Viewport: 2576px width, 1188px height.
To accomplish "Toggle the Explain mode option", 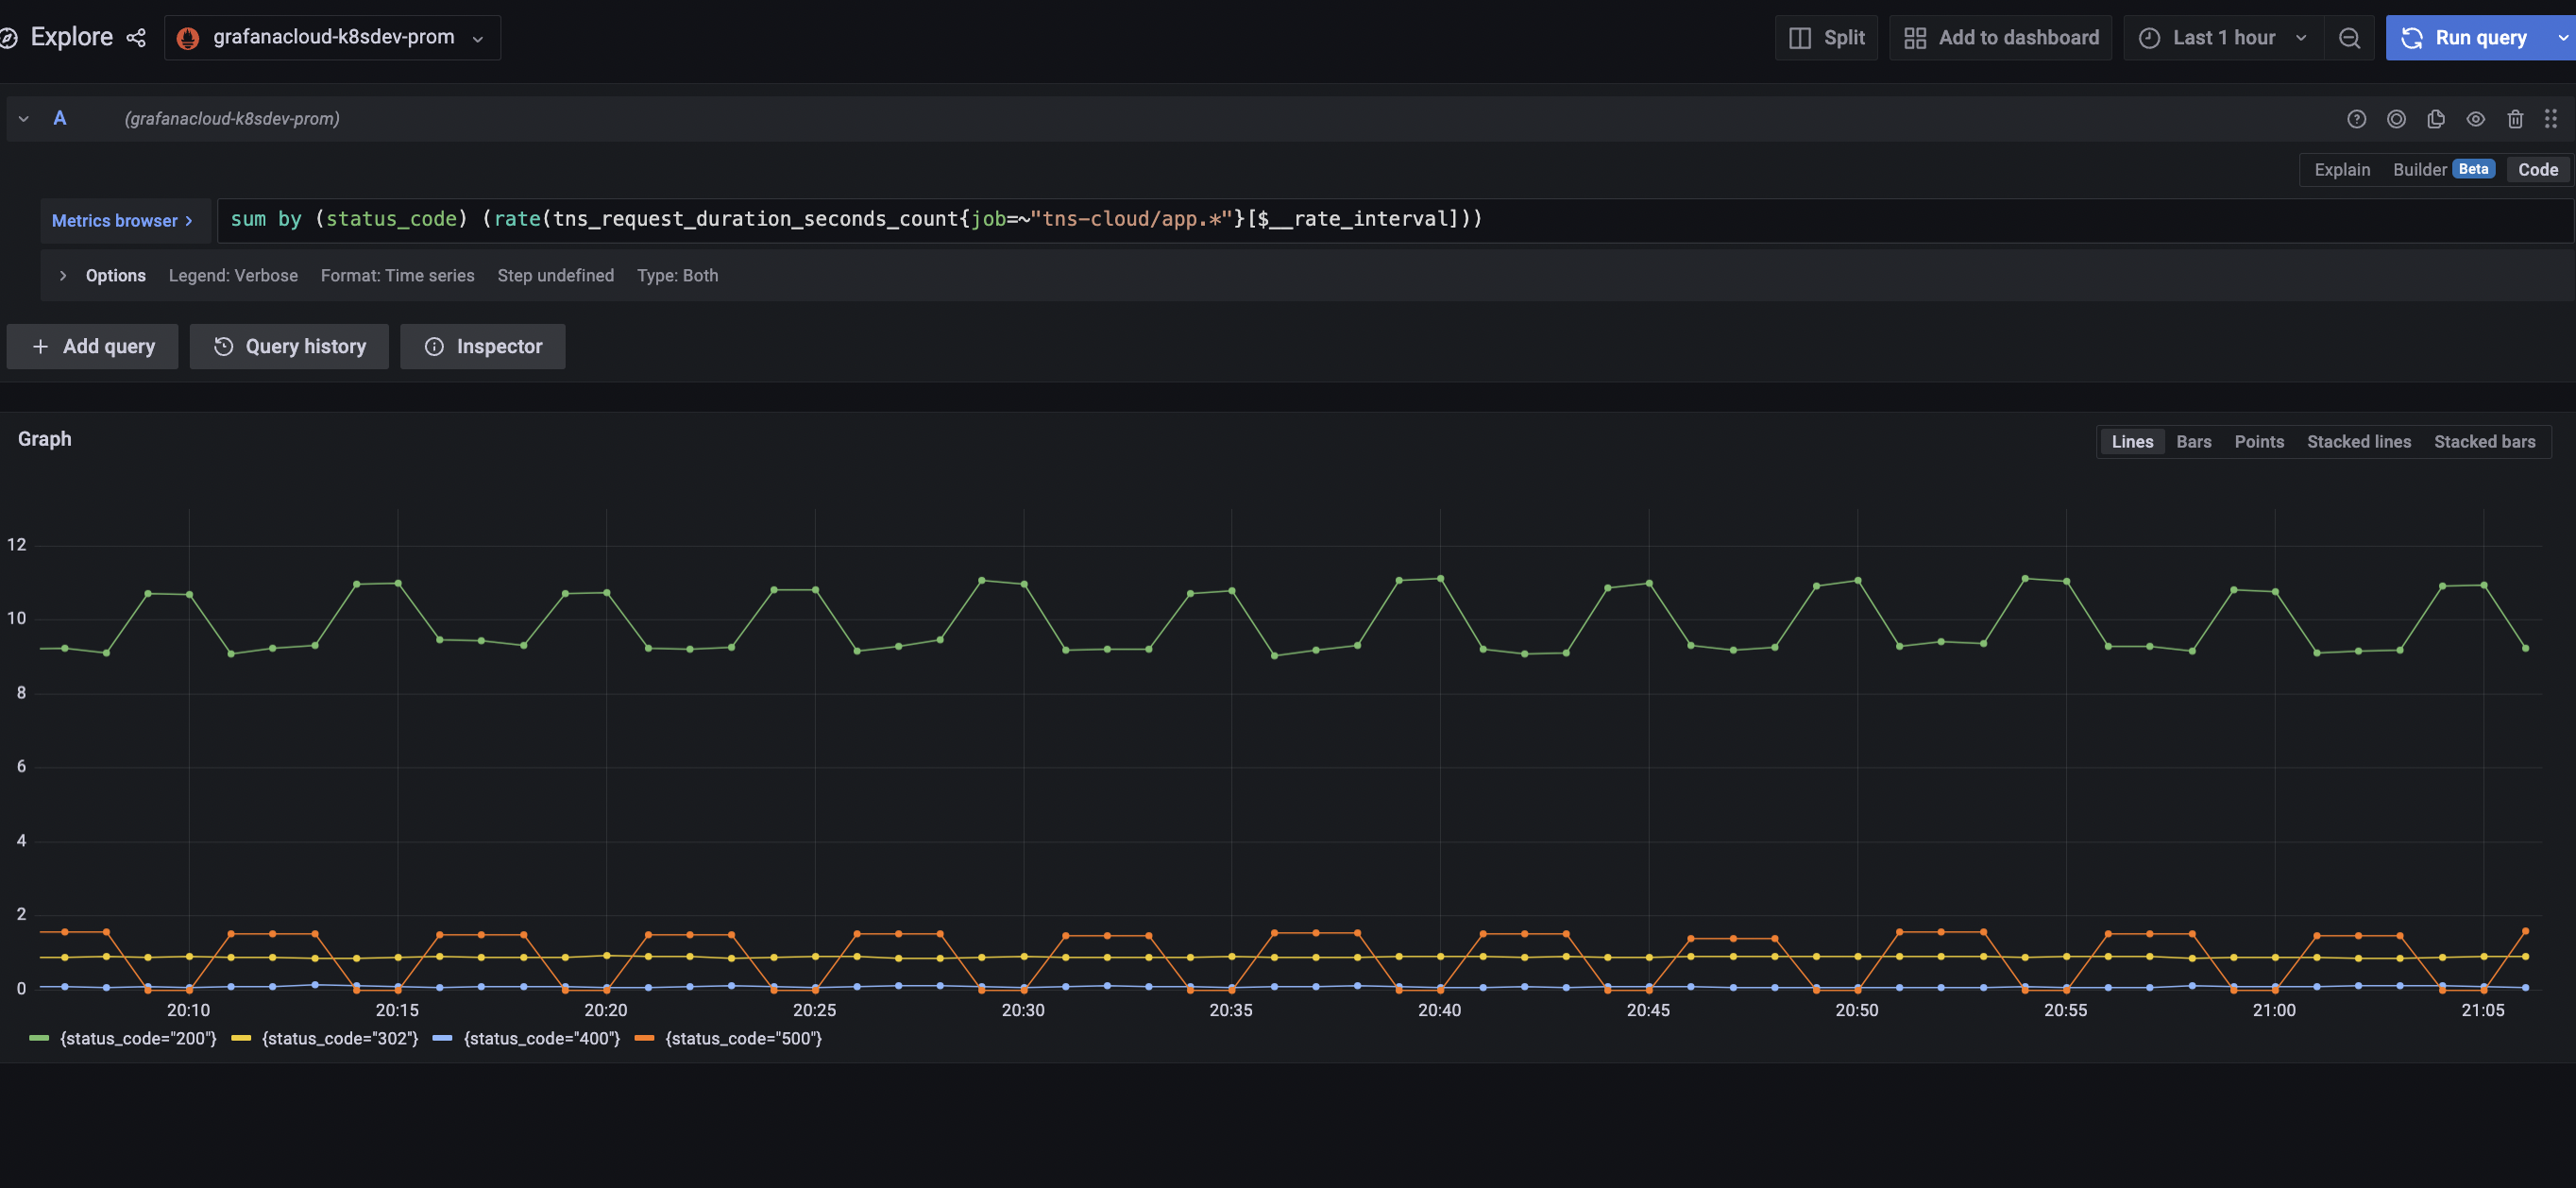I will tap(2341, 170).
